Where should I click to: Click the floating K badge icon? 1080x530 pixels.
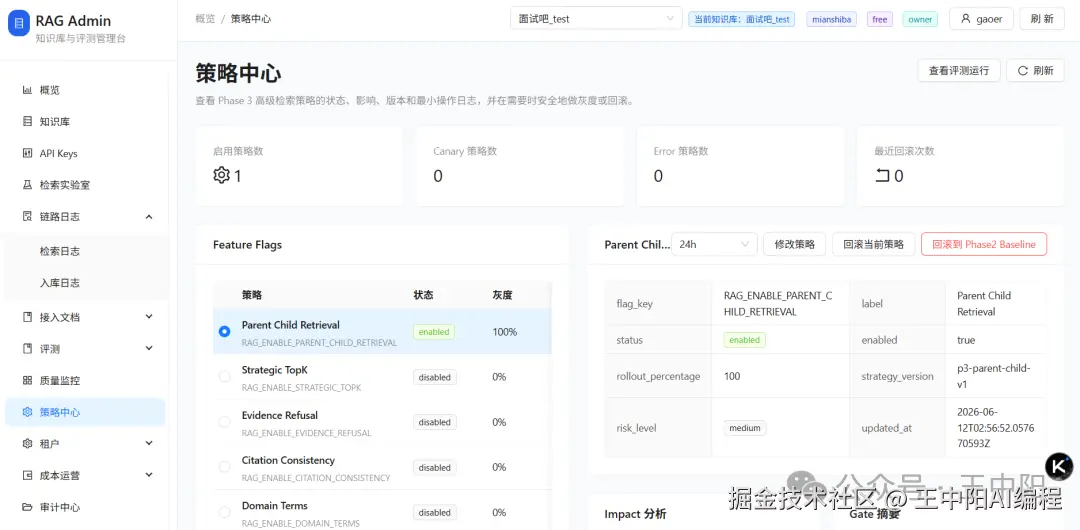tap(1059, 466)
